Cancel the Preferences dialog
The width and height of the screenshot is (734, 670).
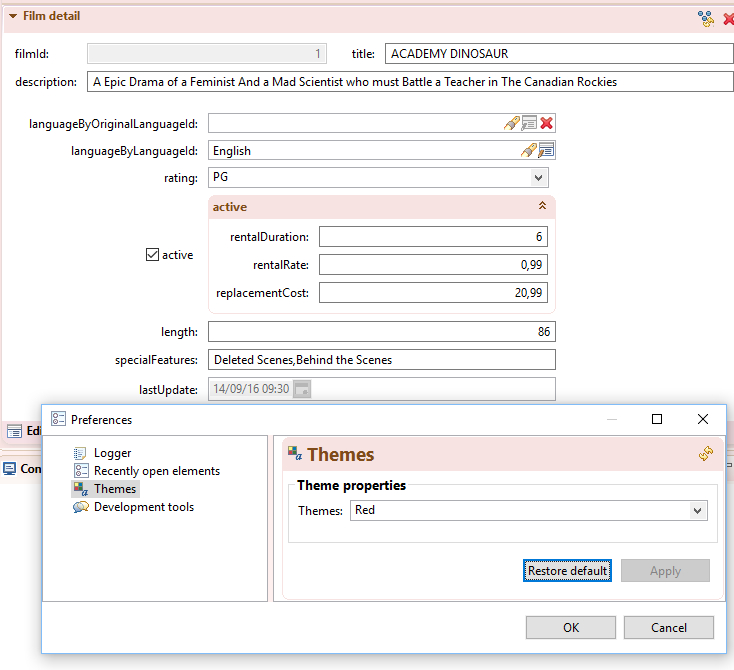click(668, 628)
